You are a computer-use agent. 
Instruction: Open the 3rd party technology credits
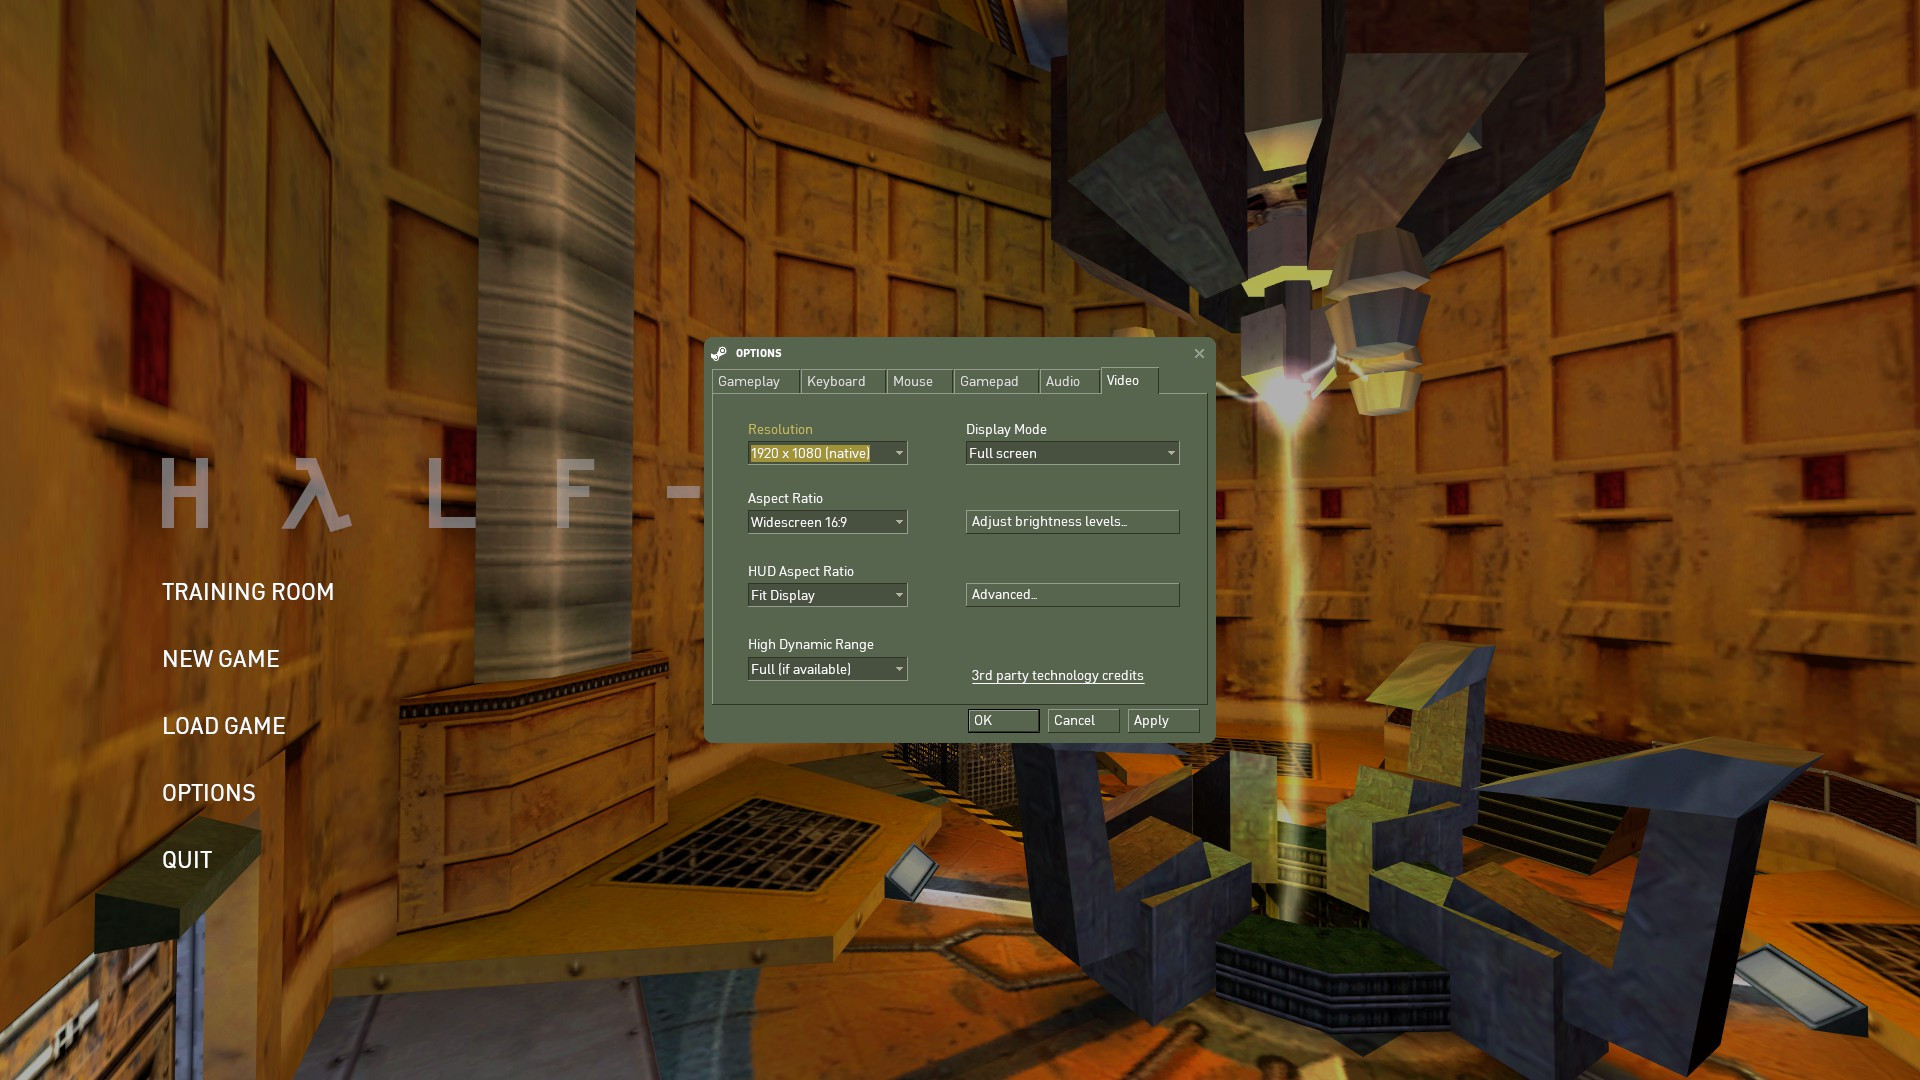coord(1057,675)
